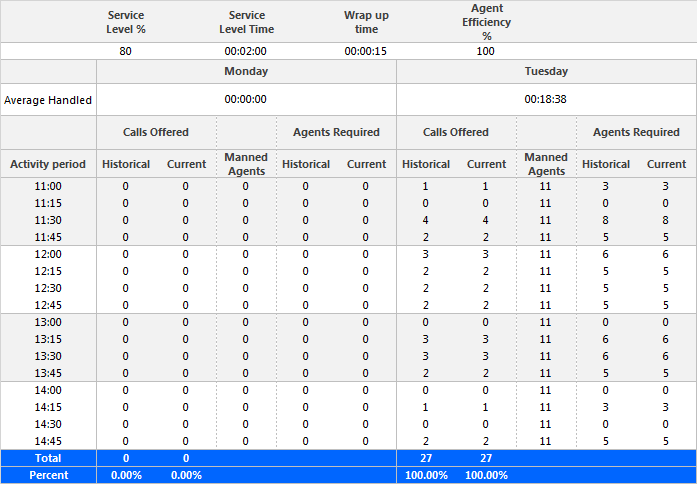The image size is (697, 484).
Task: Select Tuesday's Calls Offered header
Action: (x=456, y=132)
